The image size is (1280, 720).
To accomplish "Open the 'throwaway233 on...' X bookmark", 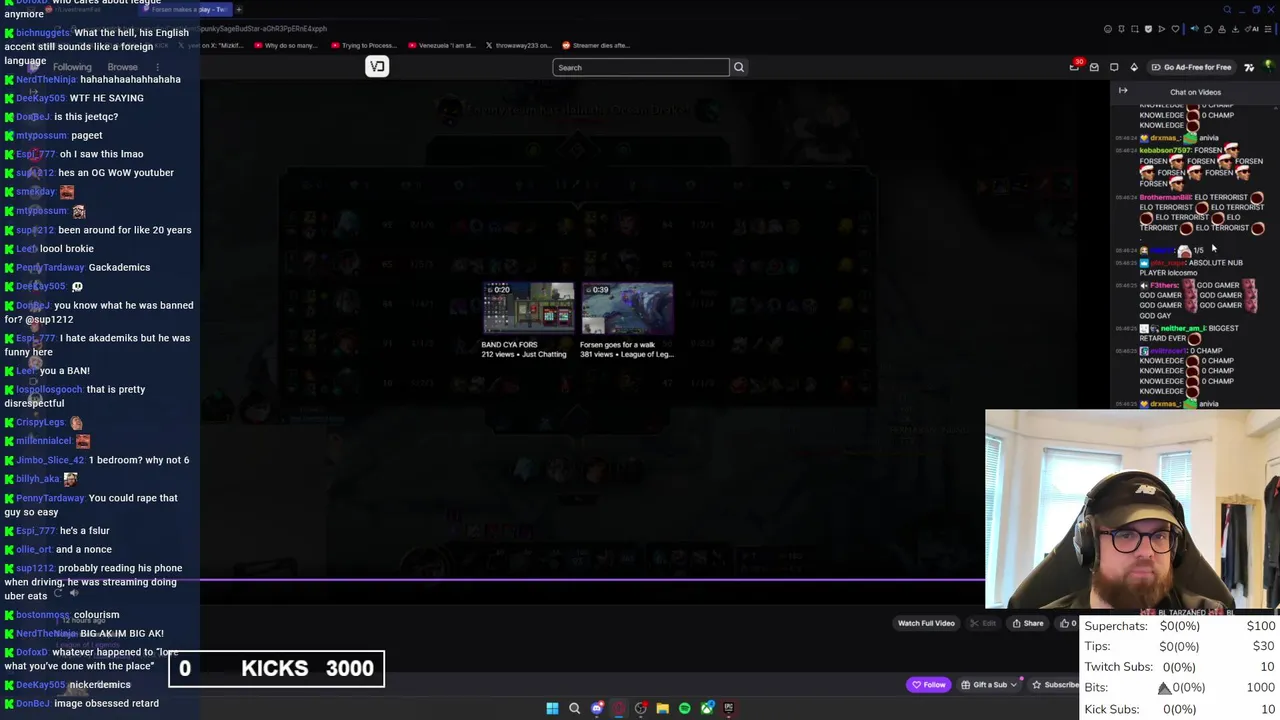I will (x=519, y=45).
